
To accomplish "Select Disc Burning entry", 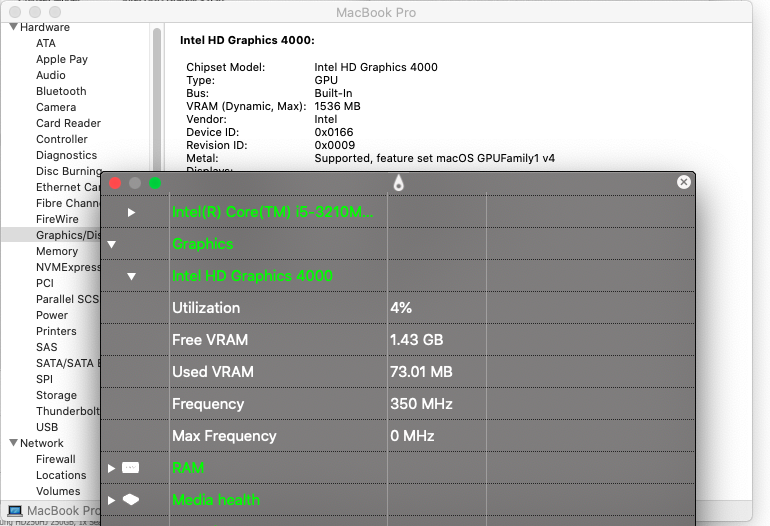I will [69, 171].
